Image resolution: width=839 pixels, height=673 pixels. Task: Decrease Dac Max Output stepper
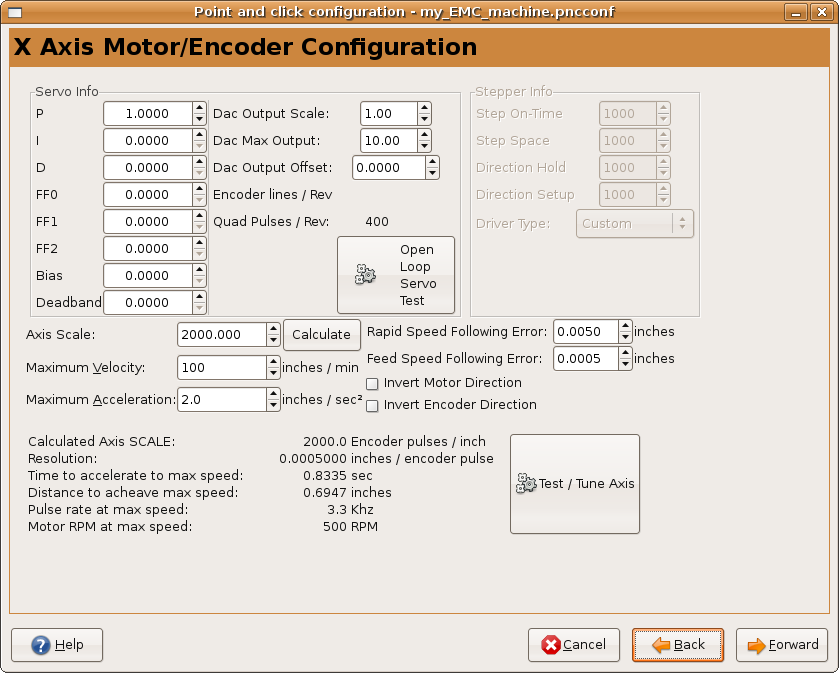pos(424,146)
